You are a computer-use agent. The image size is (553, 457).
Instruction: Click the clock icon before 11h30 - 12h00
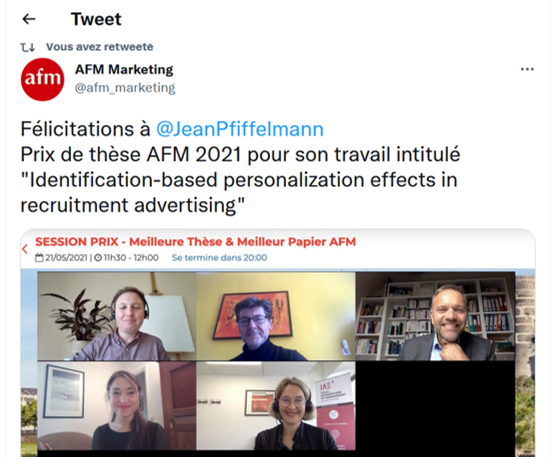(98, 258)
